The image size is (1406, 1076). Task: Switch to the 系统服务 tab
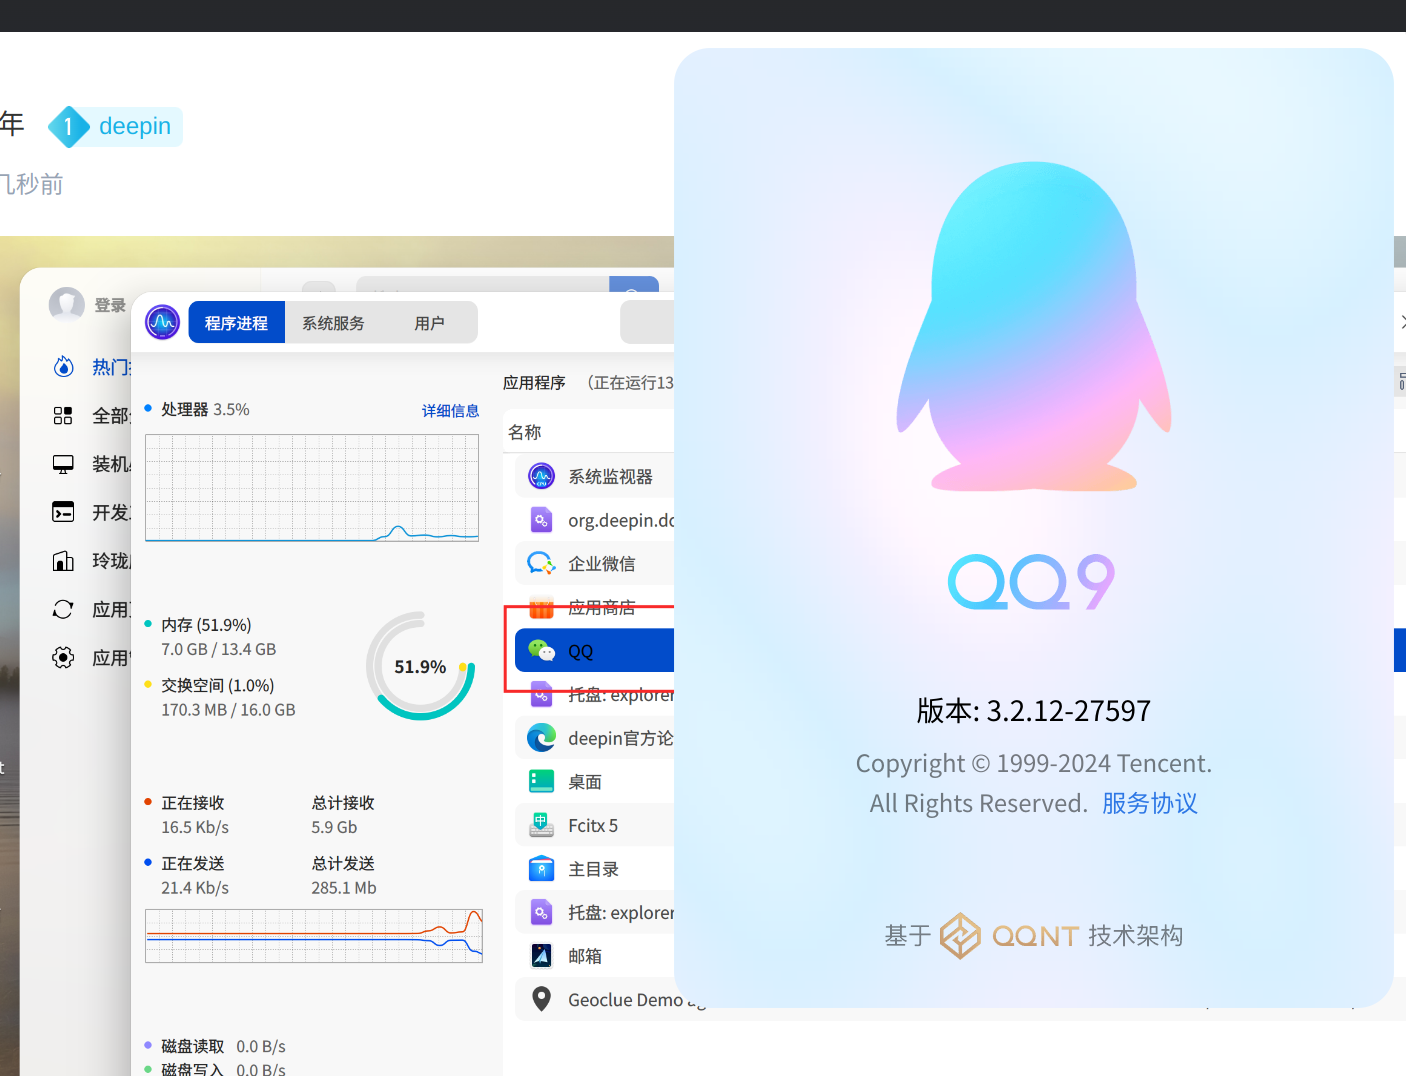pyautogui.click(x=333, y=323)
